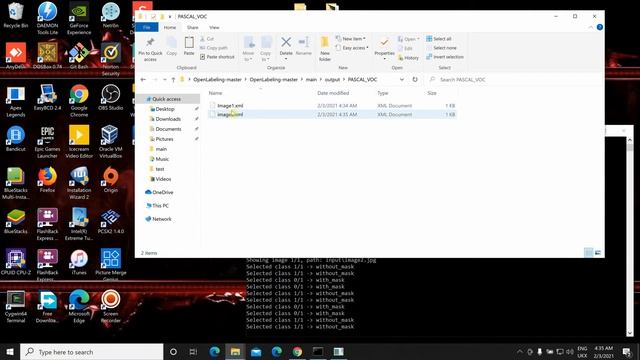
Task: Go up one folder level
Action: pyautogui.click(x=173, y=80)
